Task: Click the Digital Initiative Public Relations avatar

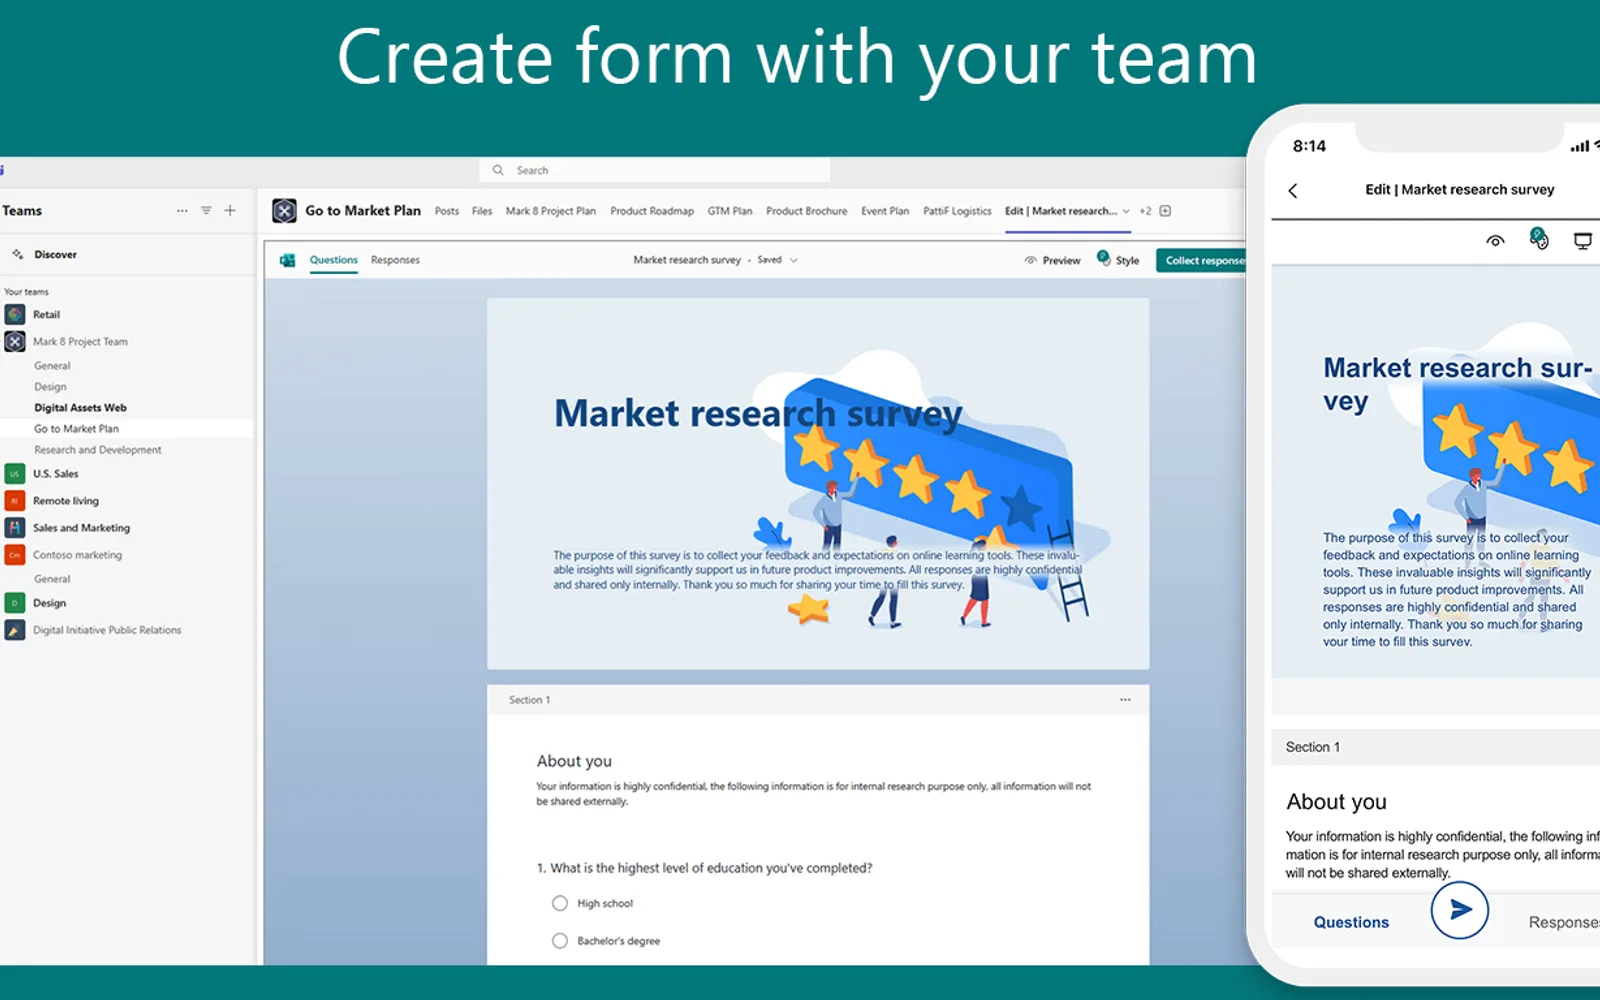Action: [15, 631]
